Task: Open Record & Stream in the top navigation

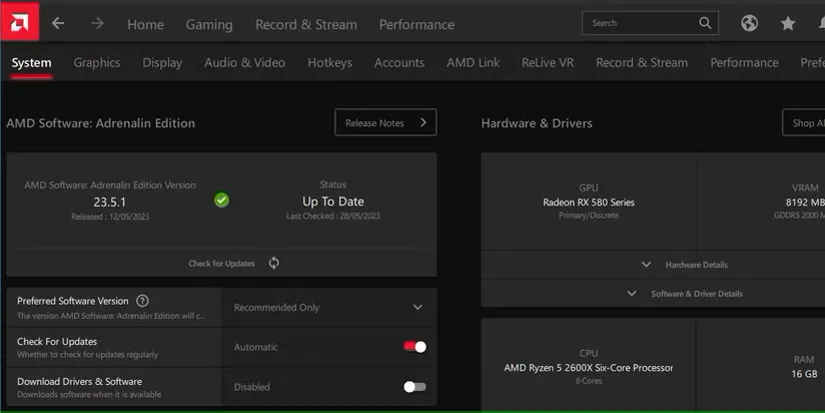Action: 306,24
